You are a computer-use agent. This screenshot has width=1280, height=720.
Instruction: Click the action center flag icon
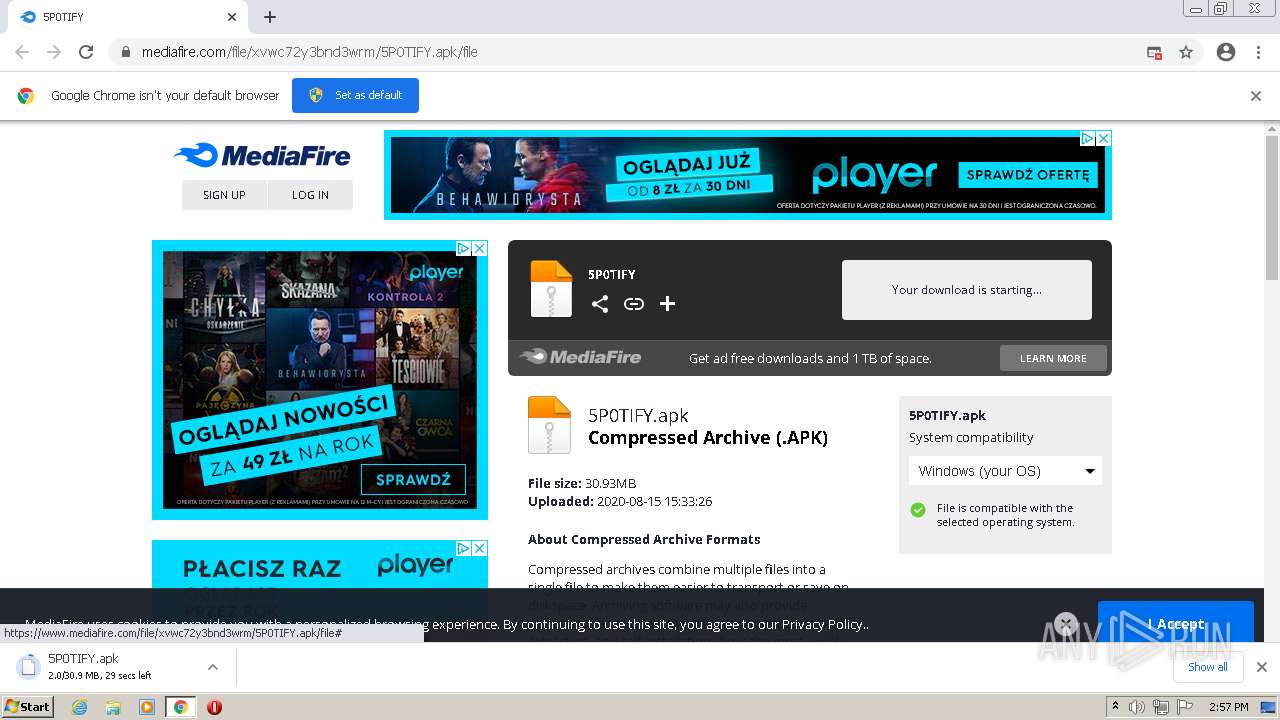tap(1185, 707)
